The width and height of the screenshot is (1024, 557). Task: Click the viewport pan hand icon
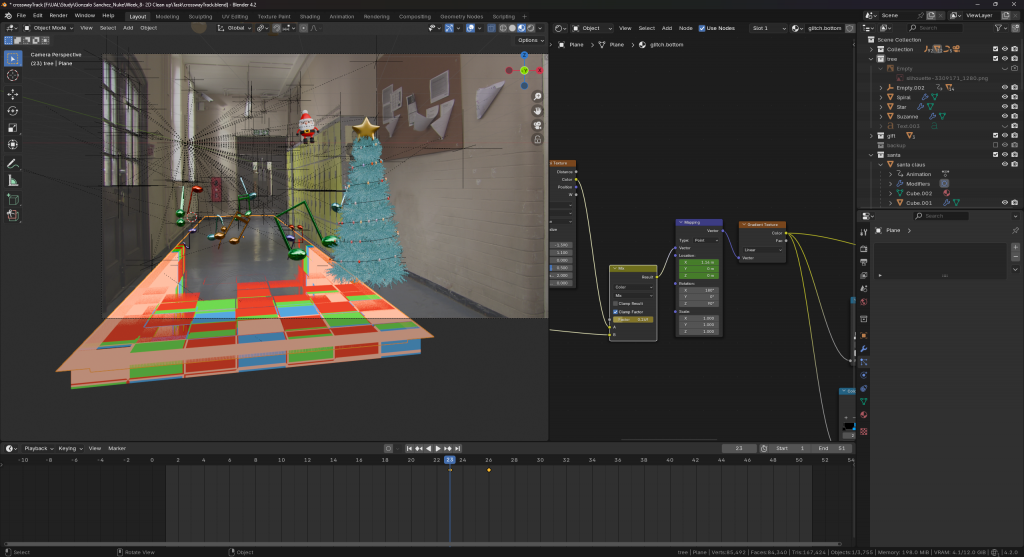537,111
